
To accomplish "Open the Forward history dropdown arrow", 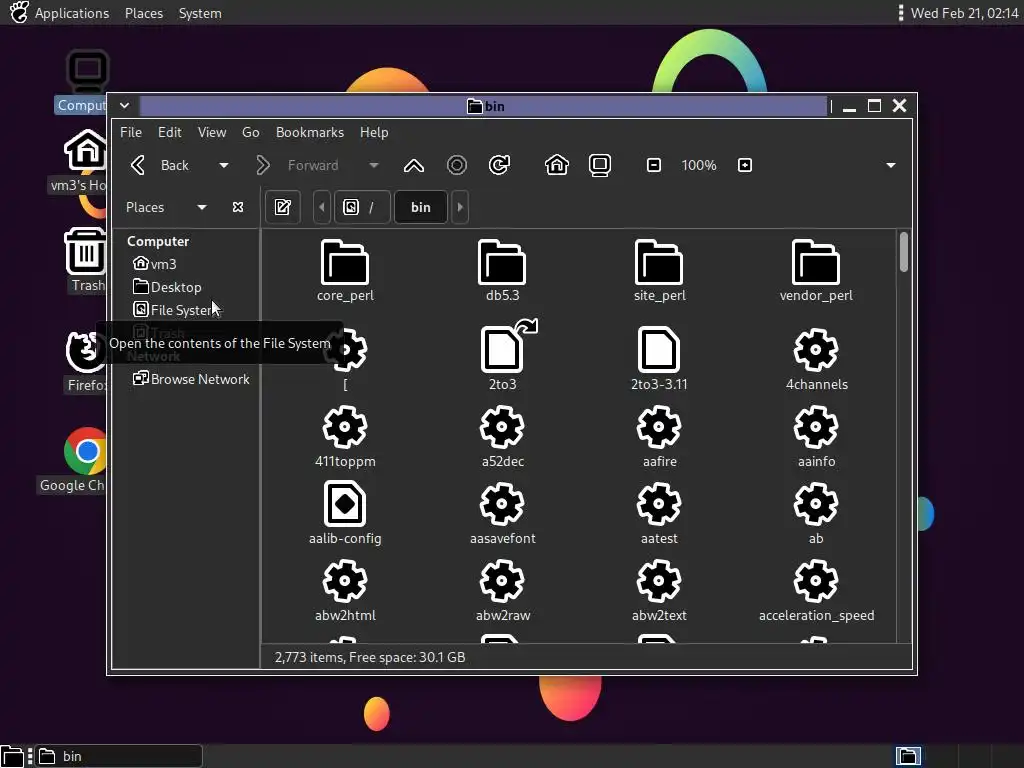I will [374, 165].
